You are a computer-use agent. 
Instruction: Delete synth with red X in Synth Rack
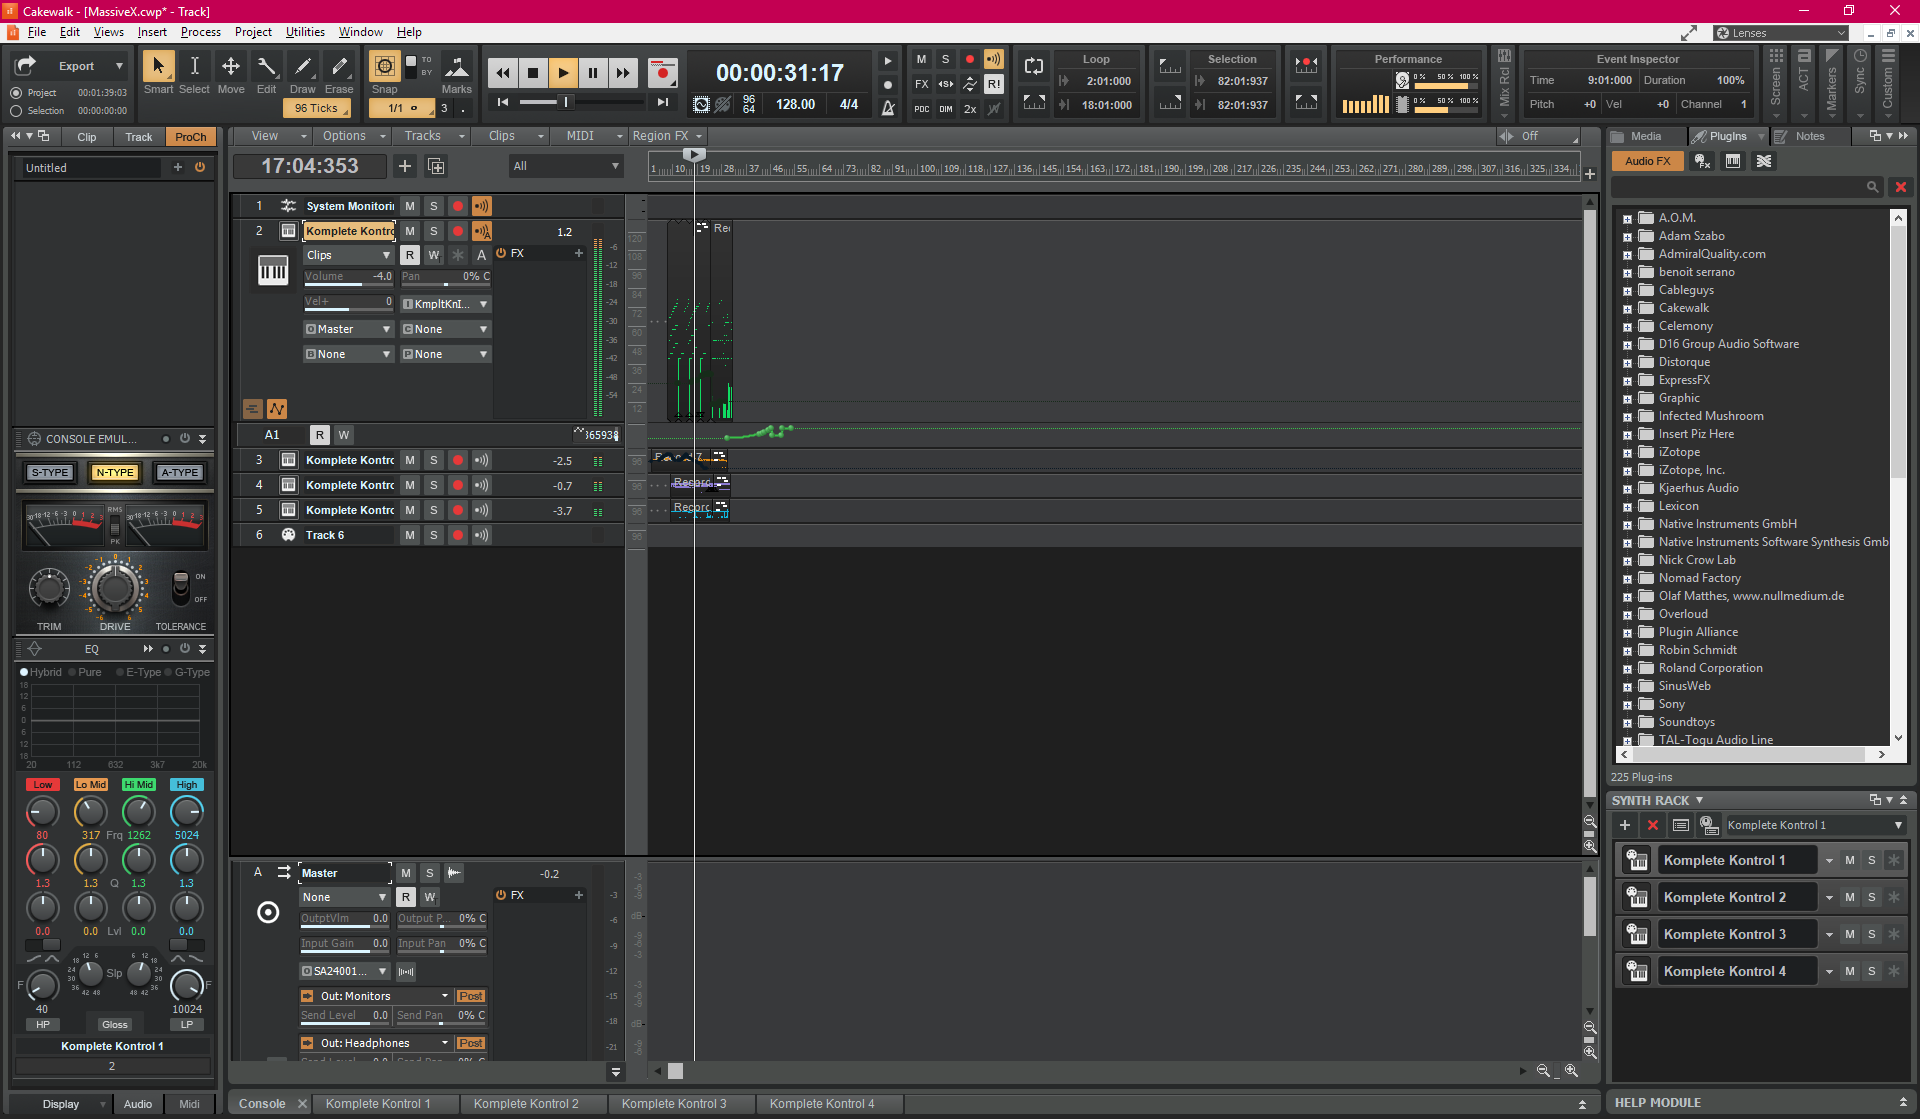point(1653,825)
